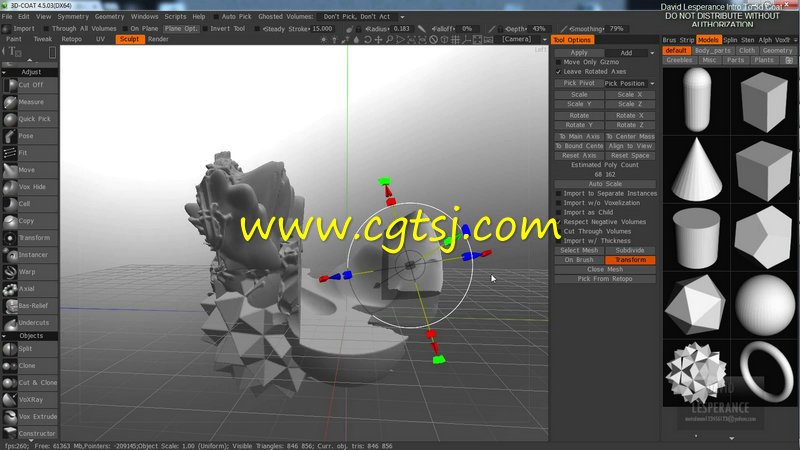Select the Cell tool
800x450 pixels.
[x=30, y=204]
